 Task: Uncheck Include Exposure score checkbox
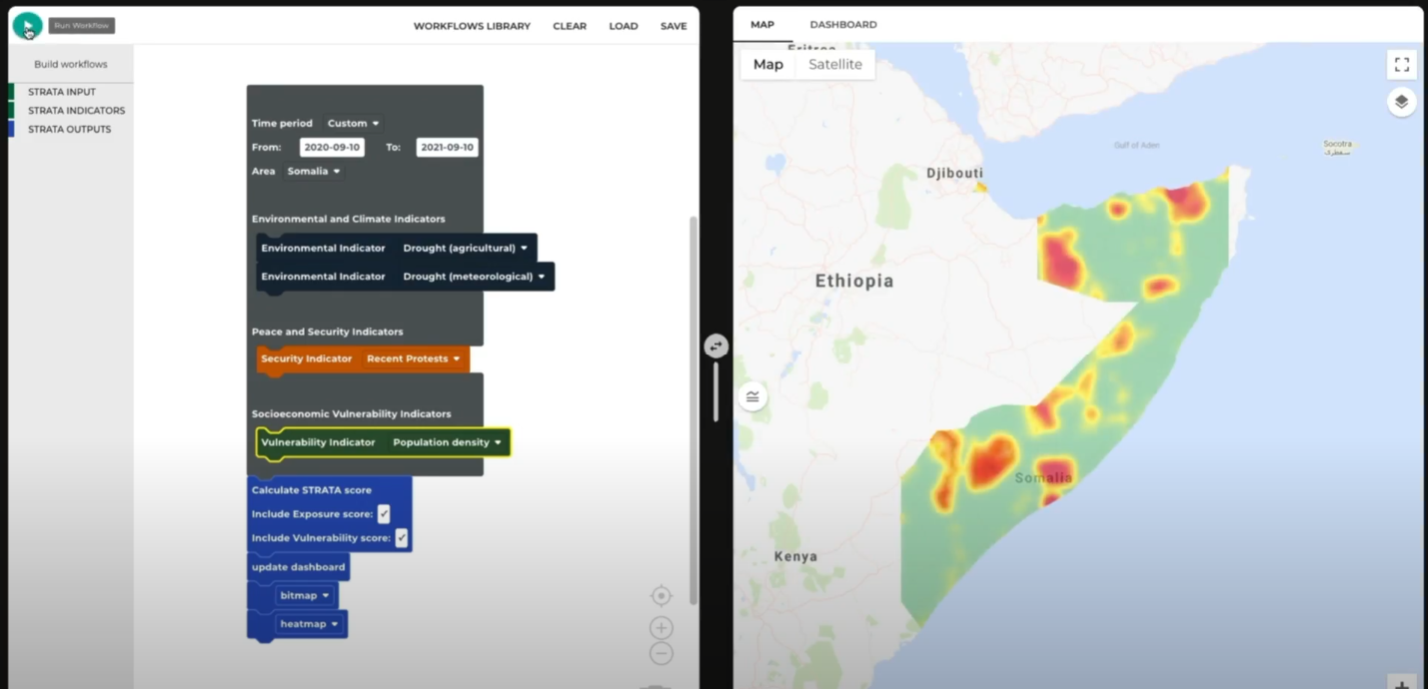coord(383,514)
